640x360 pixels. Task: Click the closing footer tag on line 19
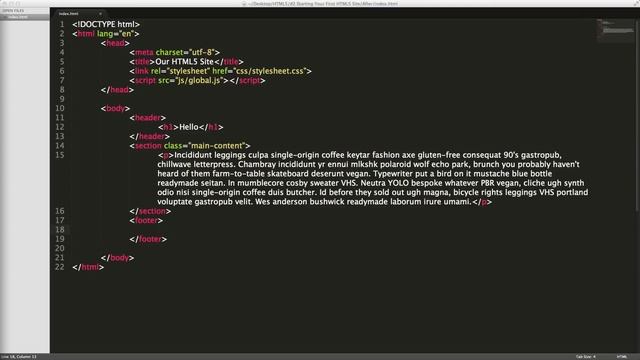tap(148, 239)
